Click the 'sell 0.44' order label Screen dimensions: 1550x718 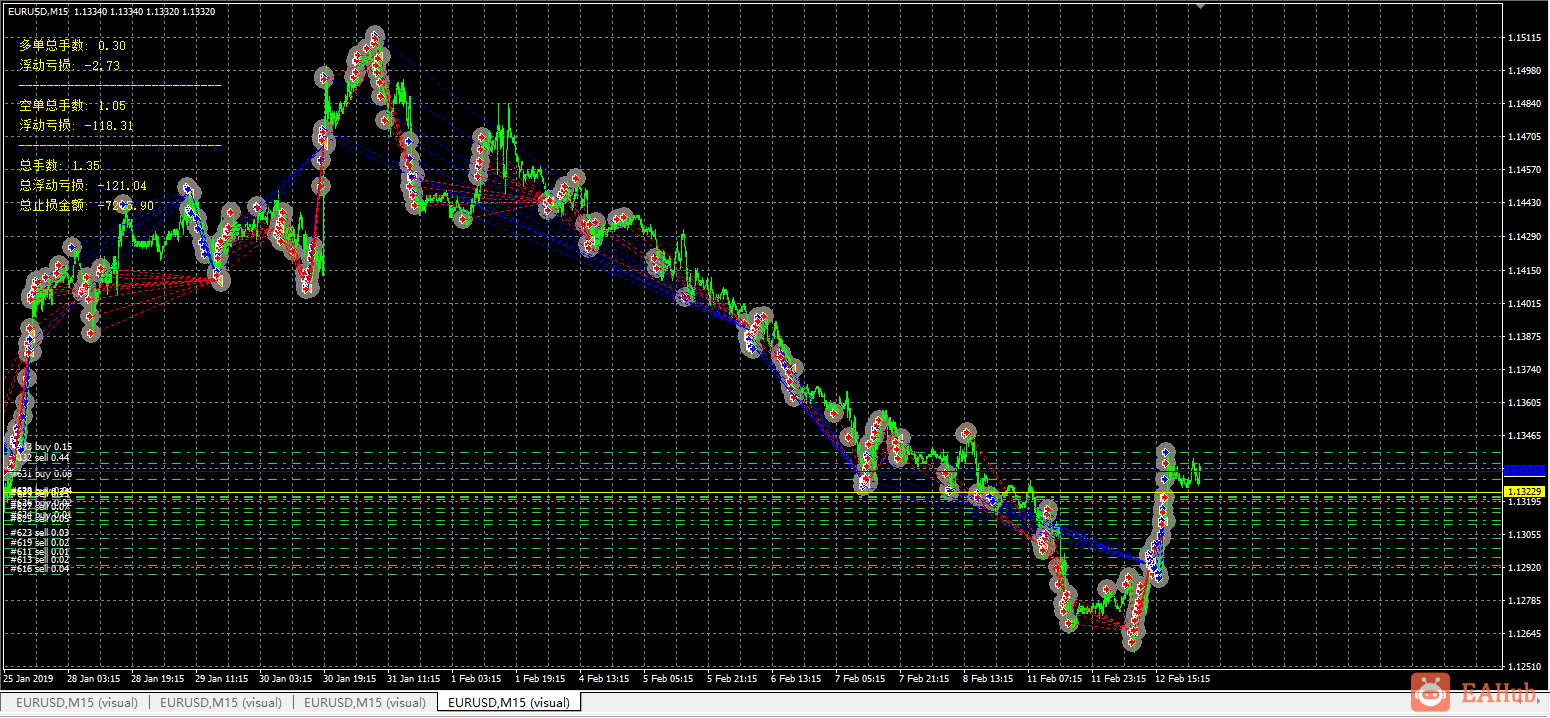(51, 457)
